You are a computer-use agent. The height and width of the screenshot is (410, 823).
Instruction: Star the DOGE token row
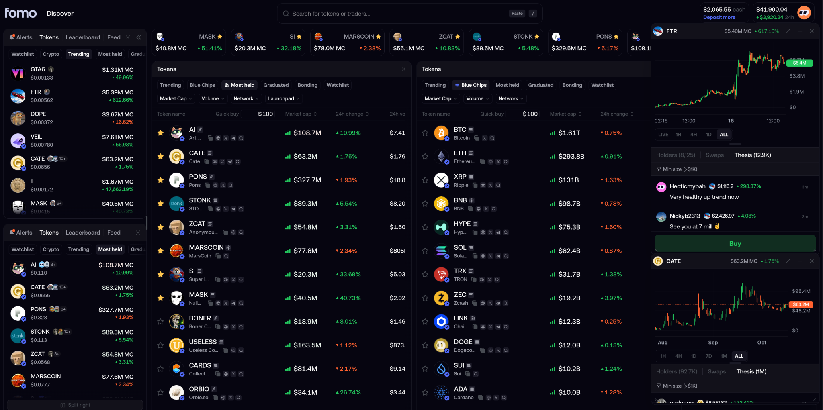425,345
